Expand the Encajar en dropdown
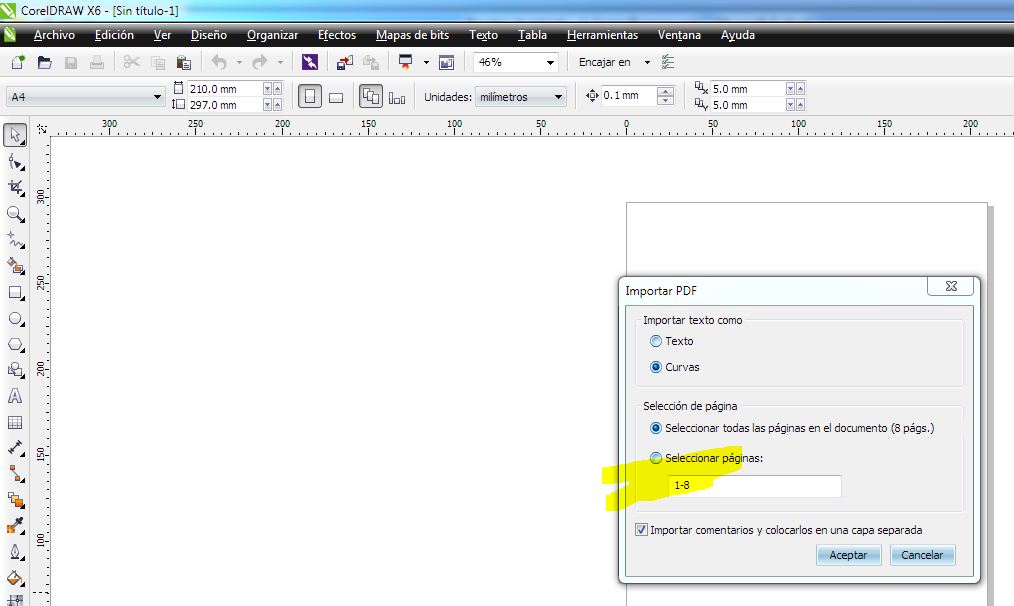Image resolution: width=1014 pixels, height=606 pixels. (647, 62)
